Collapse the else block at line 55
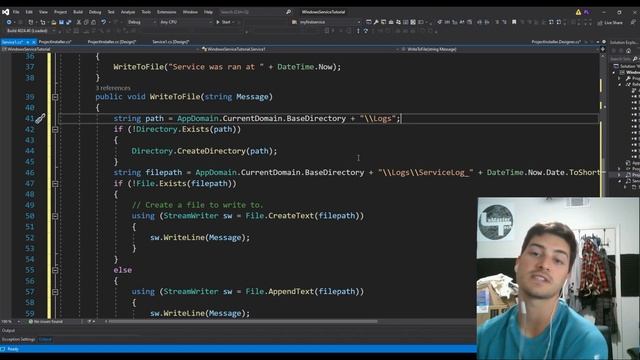This screenshot has width=640, height=360. click(x=55, y=270)
